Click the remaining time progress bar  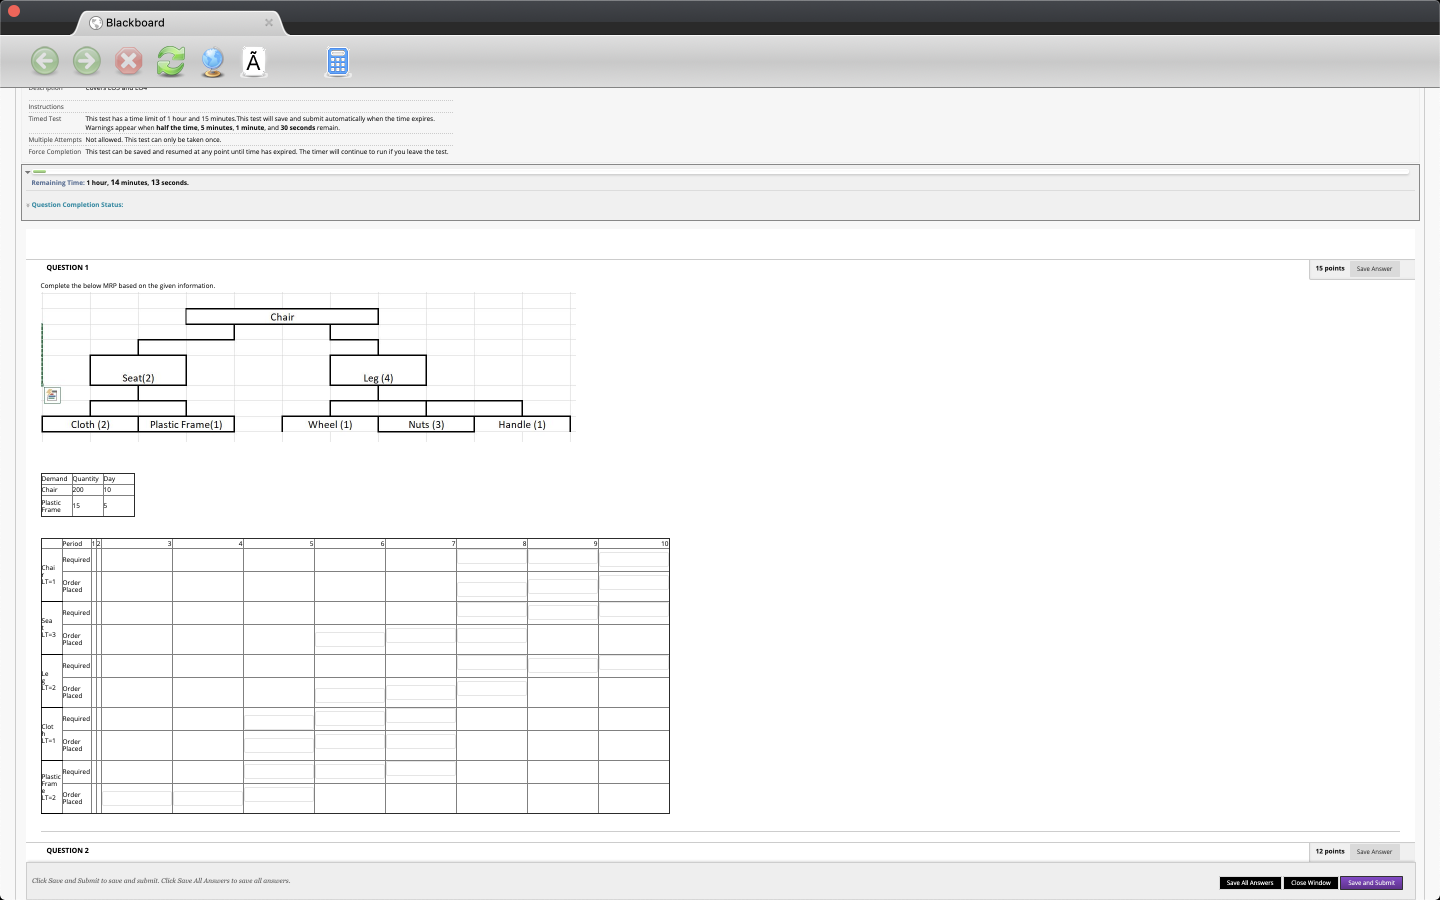tap(721, 172)
